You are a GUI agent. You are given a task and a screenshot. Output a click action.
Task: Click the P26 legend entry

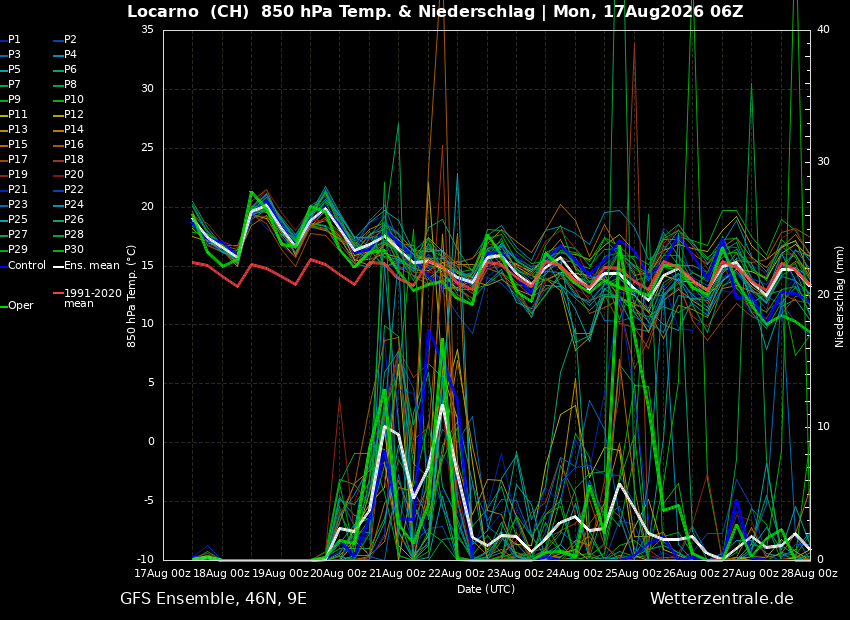(x=68, y=219)
